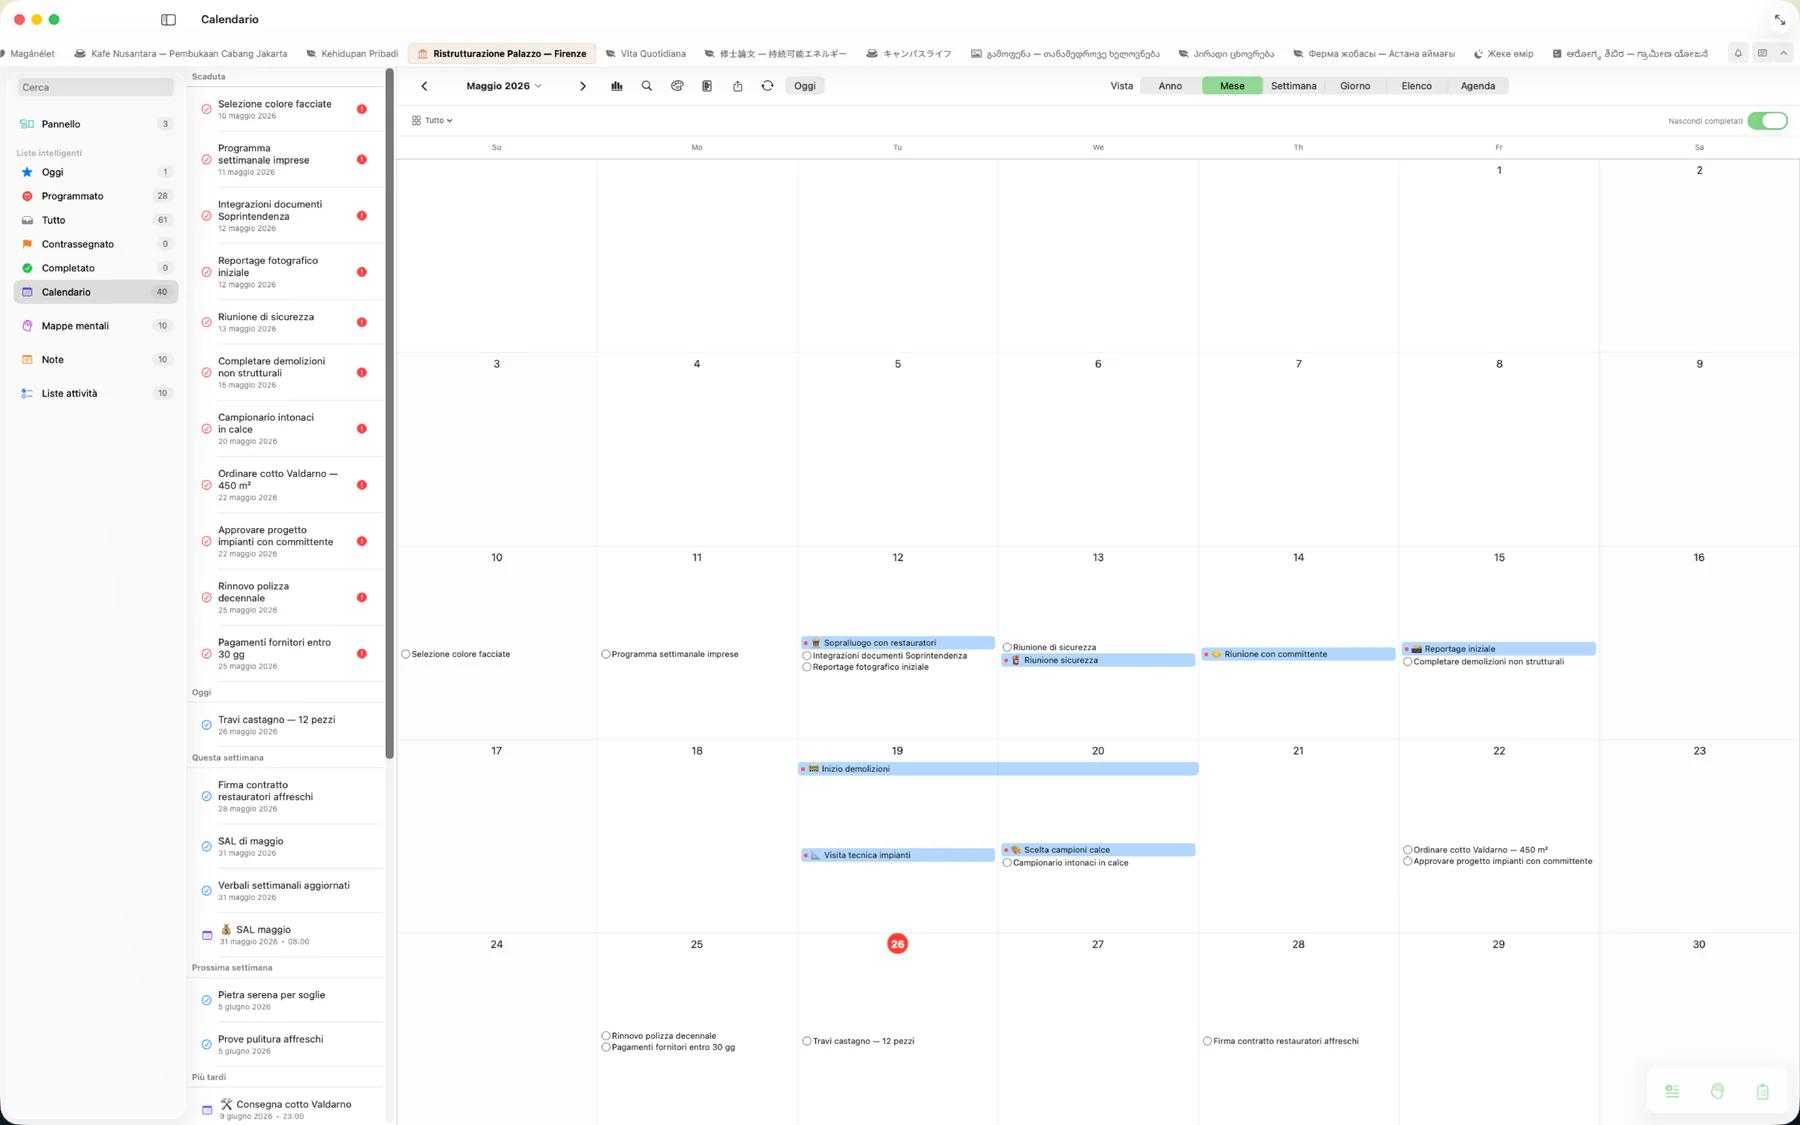Click the Cerca search field

(96, 88)
